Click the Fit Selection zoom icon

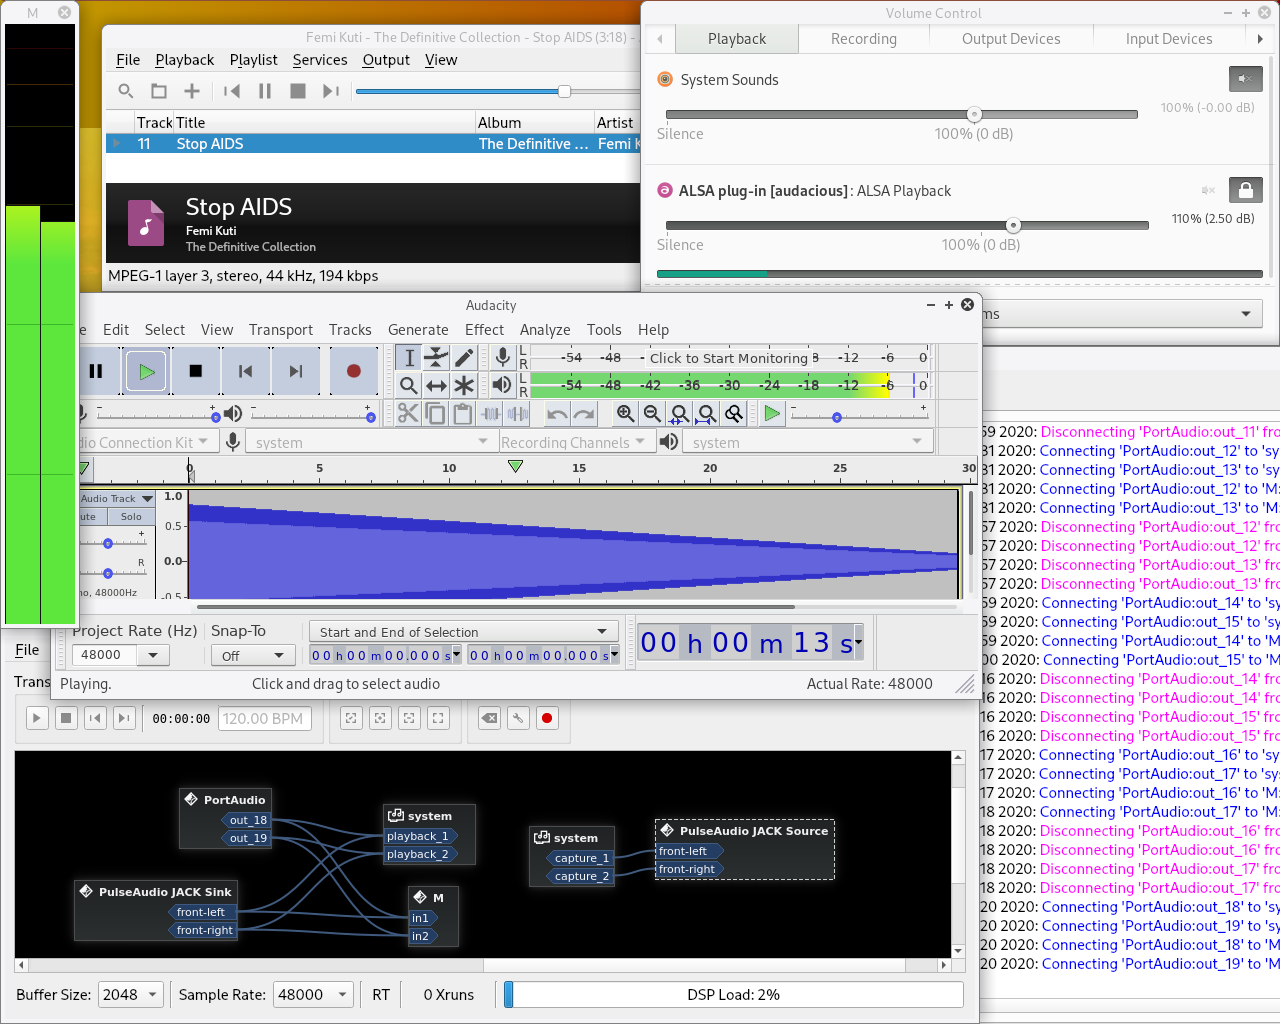coord(678,413)
